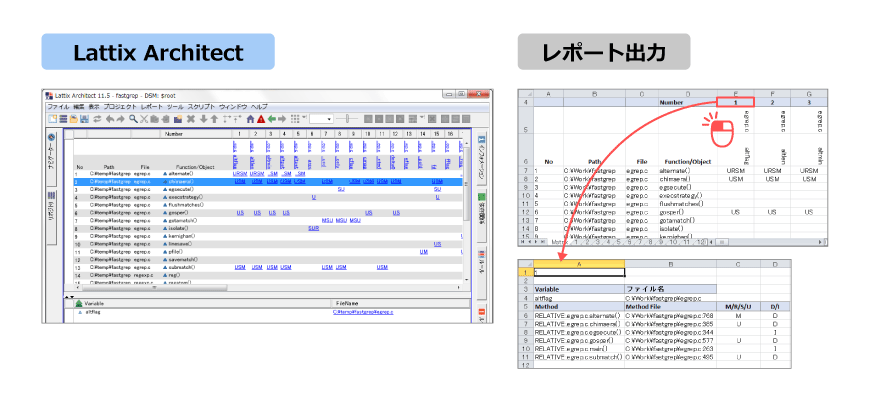
Task: Open the リポジトリ side tab
Action: [x=51, y=216]
